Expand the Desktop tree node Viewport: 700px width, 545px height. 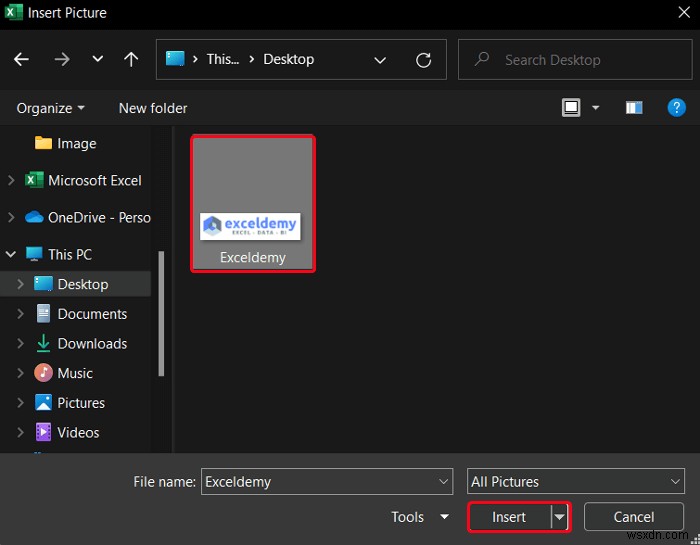click(20, 284)
